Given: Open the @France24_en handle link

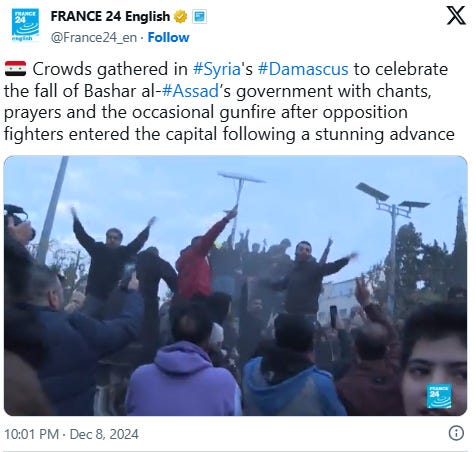Looking at the screenshot, I should pyautogui.click(x=94, y=37).
